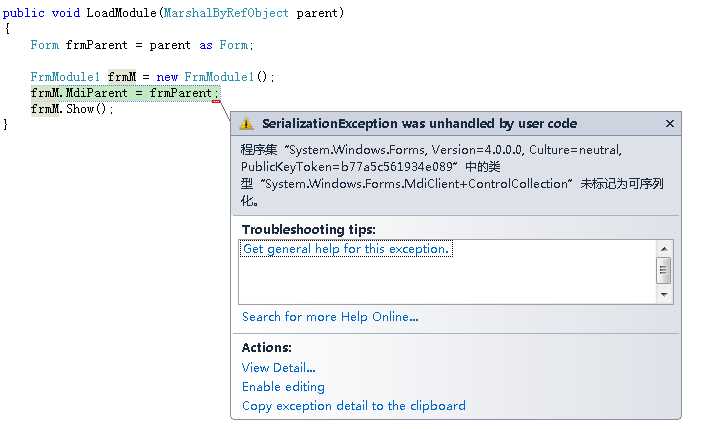
Task: Click down arrow of Troubleshooting tips scrollbar
Action: pyautogui.click(x=665, y=295)
